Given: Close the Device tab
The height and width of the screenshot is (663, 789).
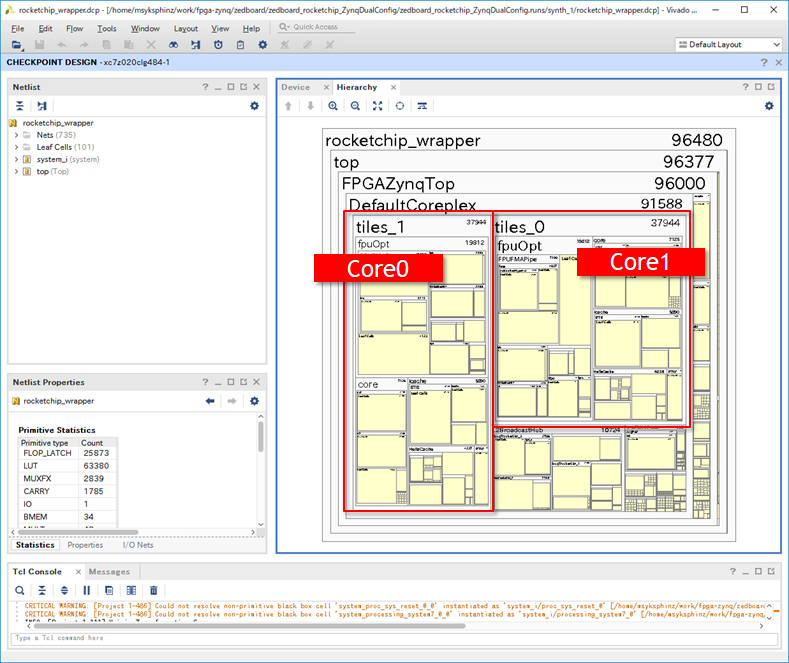Looking at the screenshot, I should (x=326, y=87).
